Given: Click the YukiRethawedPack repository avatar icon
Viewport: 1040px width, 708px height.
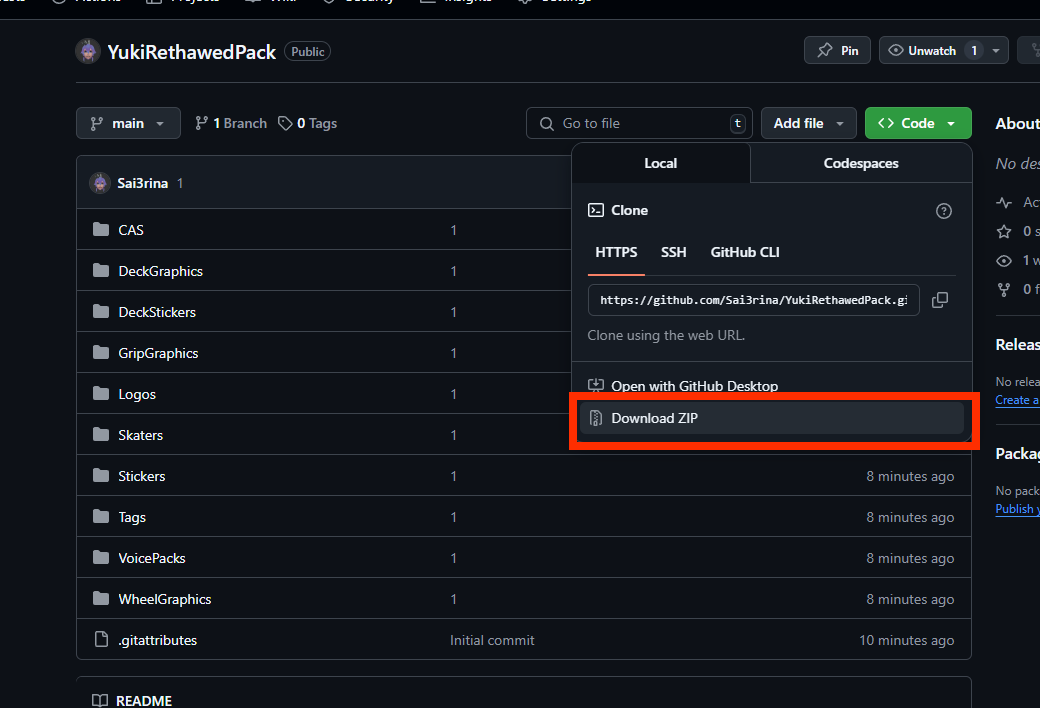Looking at the screenshot, I should click(88, 52).
